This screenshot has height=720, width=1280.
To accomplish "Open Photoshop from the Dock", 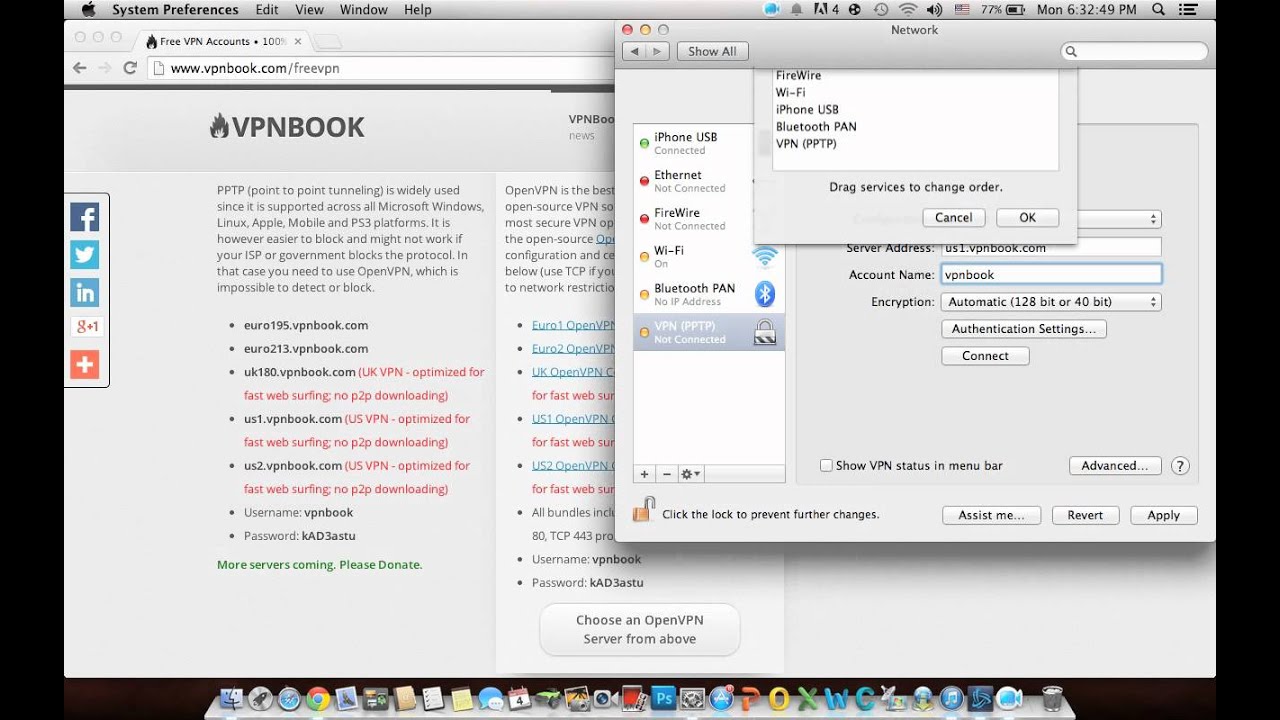I will click(x=662, y=698).
